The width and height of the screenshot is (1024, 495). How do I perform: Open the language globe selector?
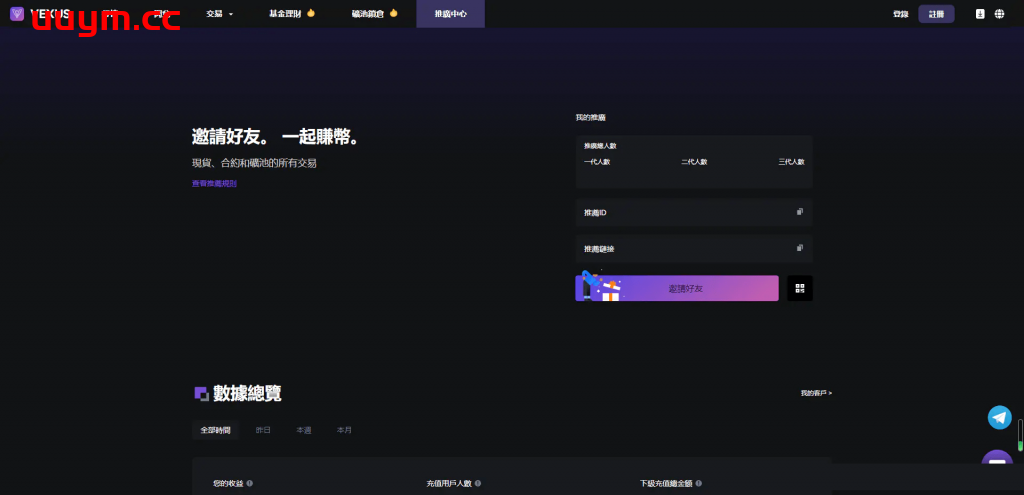coord(999,14)
